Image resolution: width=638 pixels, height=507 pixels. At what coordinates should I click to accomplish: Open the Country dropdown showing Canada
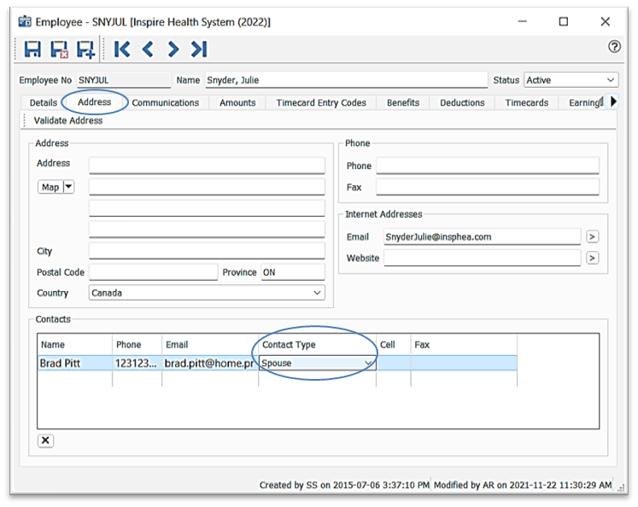[x=207, y=293]
